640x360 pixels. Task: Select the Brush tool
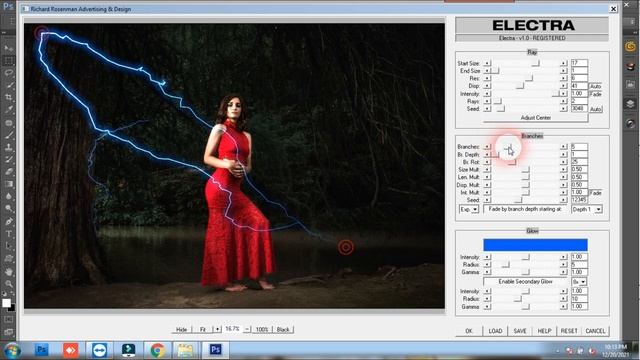(9, 135)
